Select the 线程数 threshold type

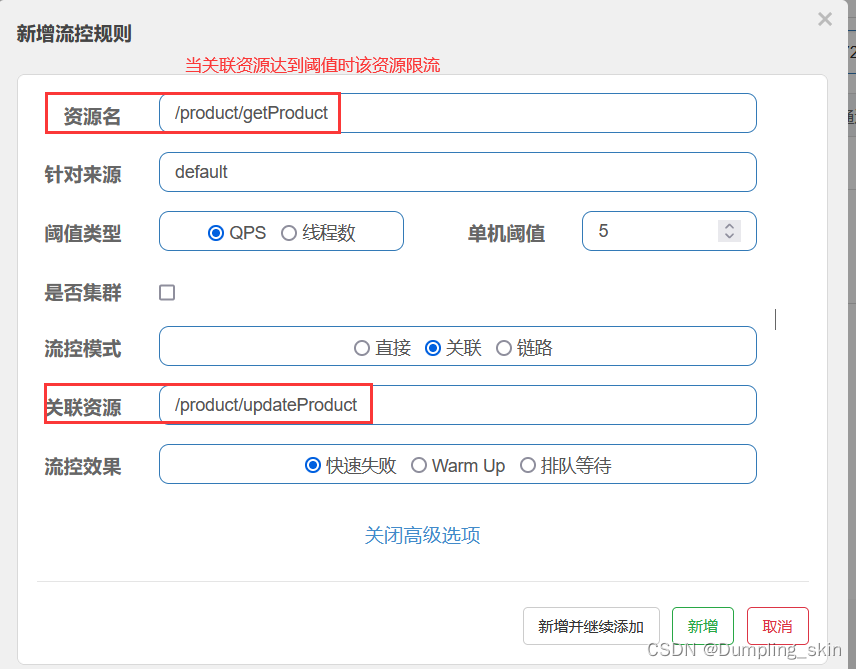point(289,233)
